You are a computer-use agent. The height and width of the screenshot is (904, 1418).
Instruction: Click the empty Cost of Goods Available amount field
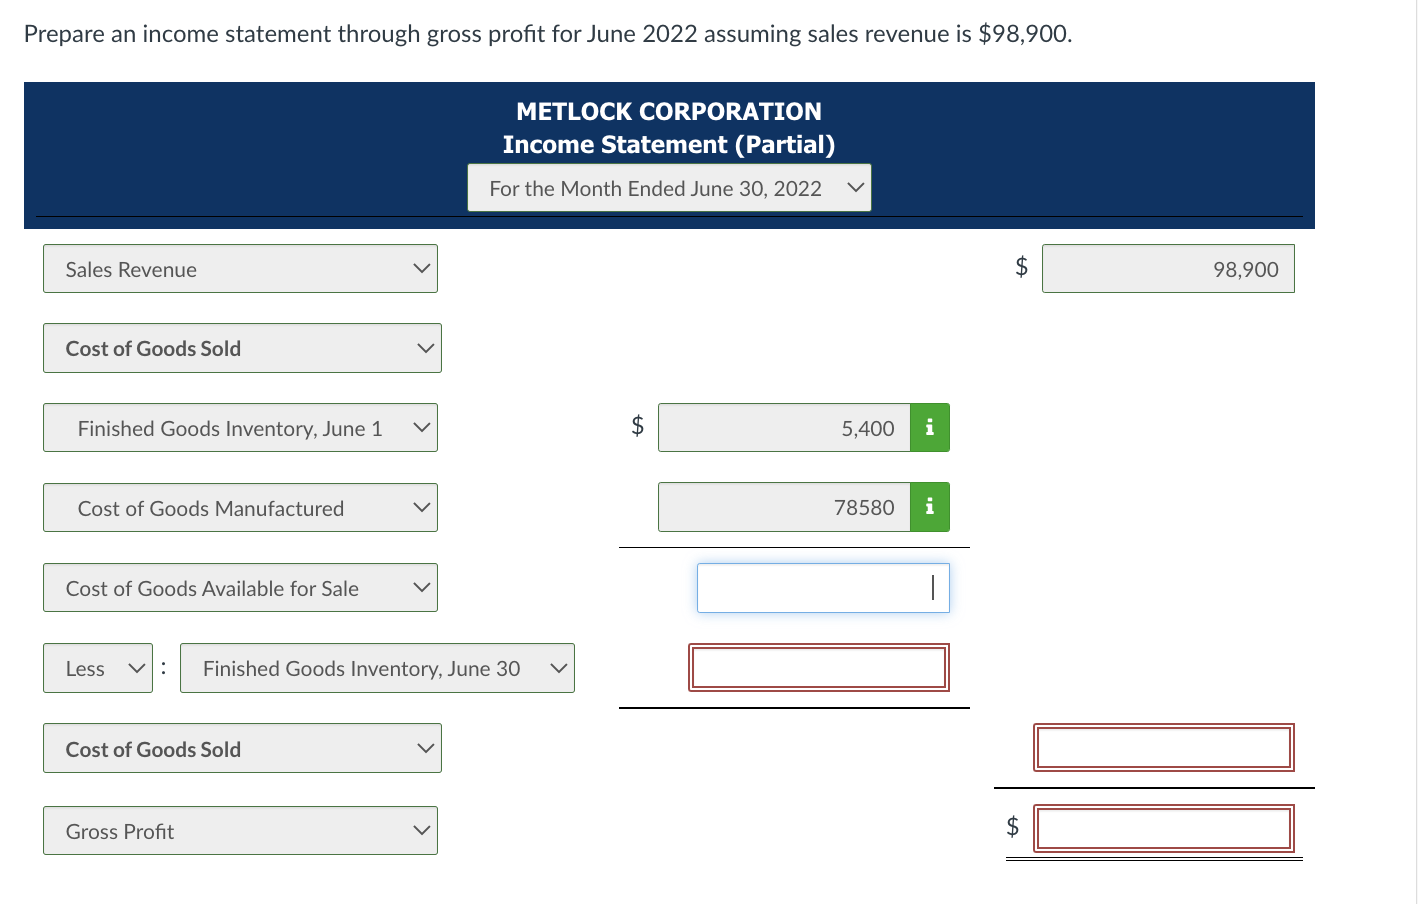coord(822,588)
